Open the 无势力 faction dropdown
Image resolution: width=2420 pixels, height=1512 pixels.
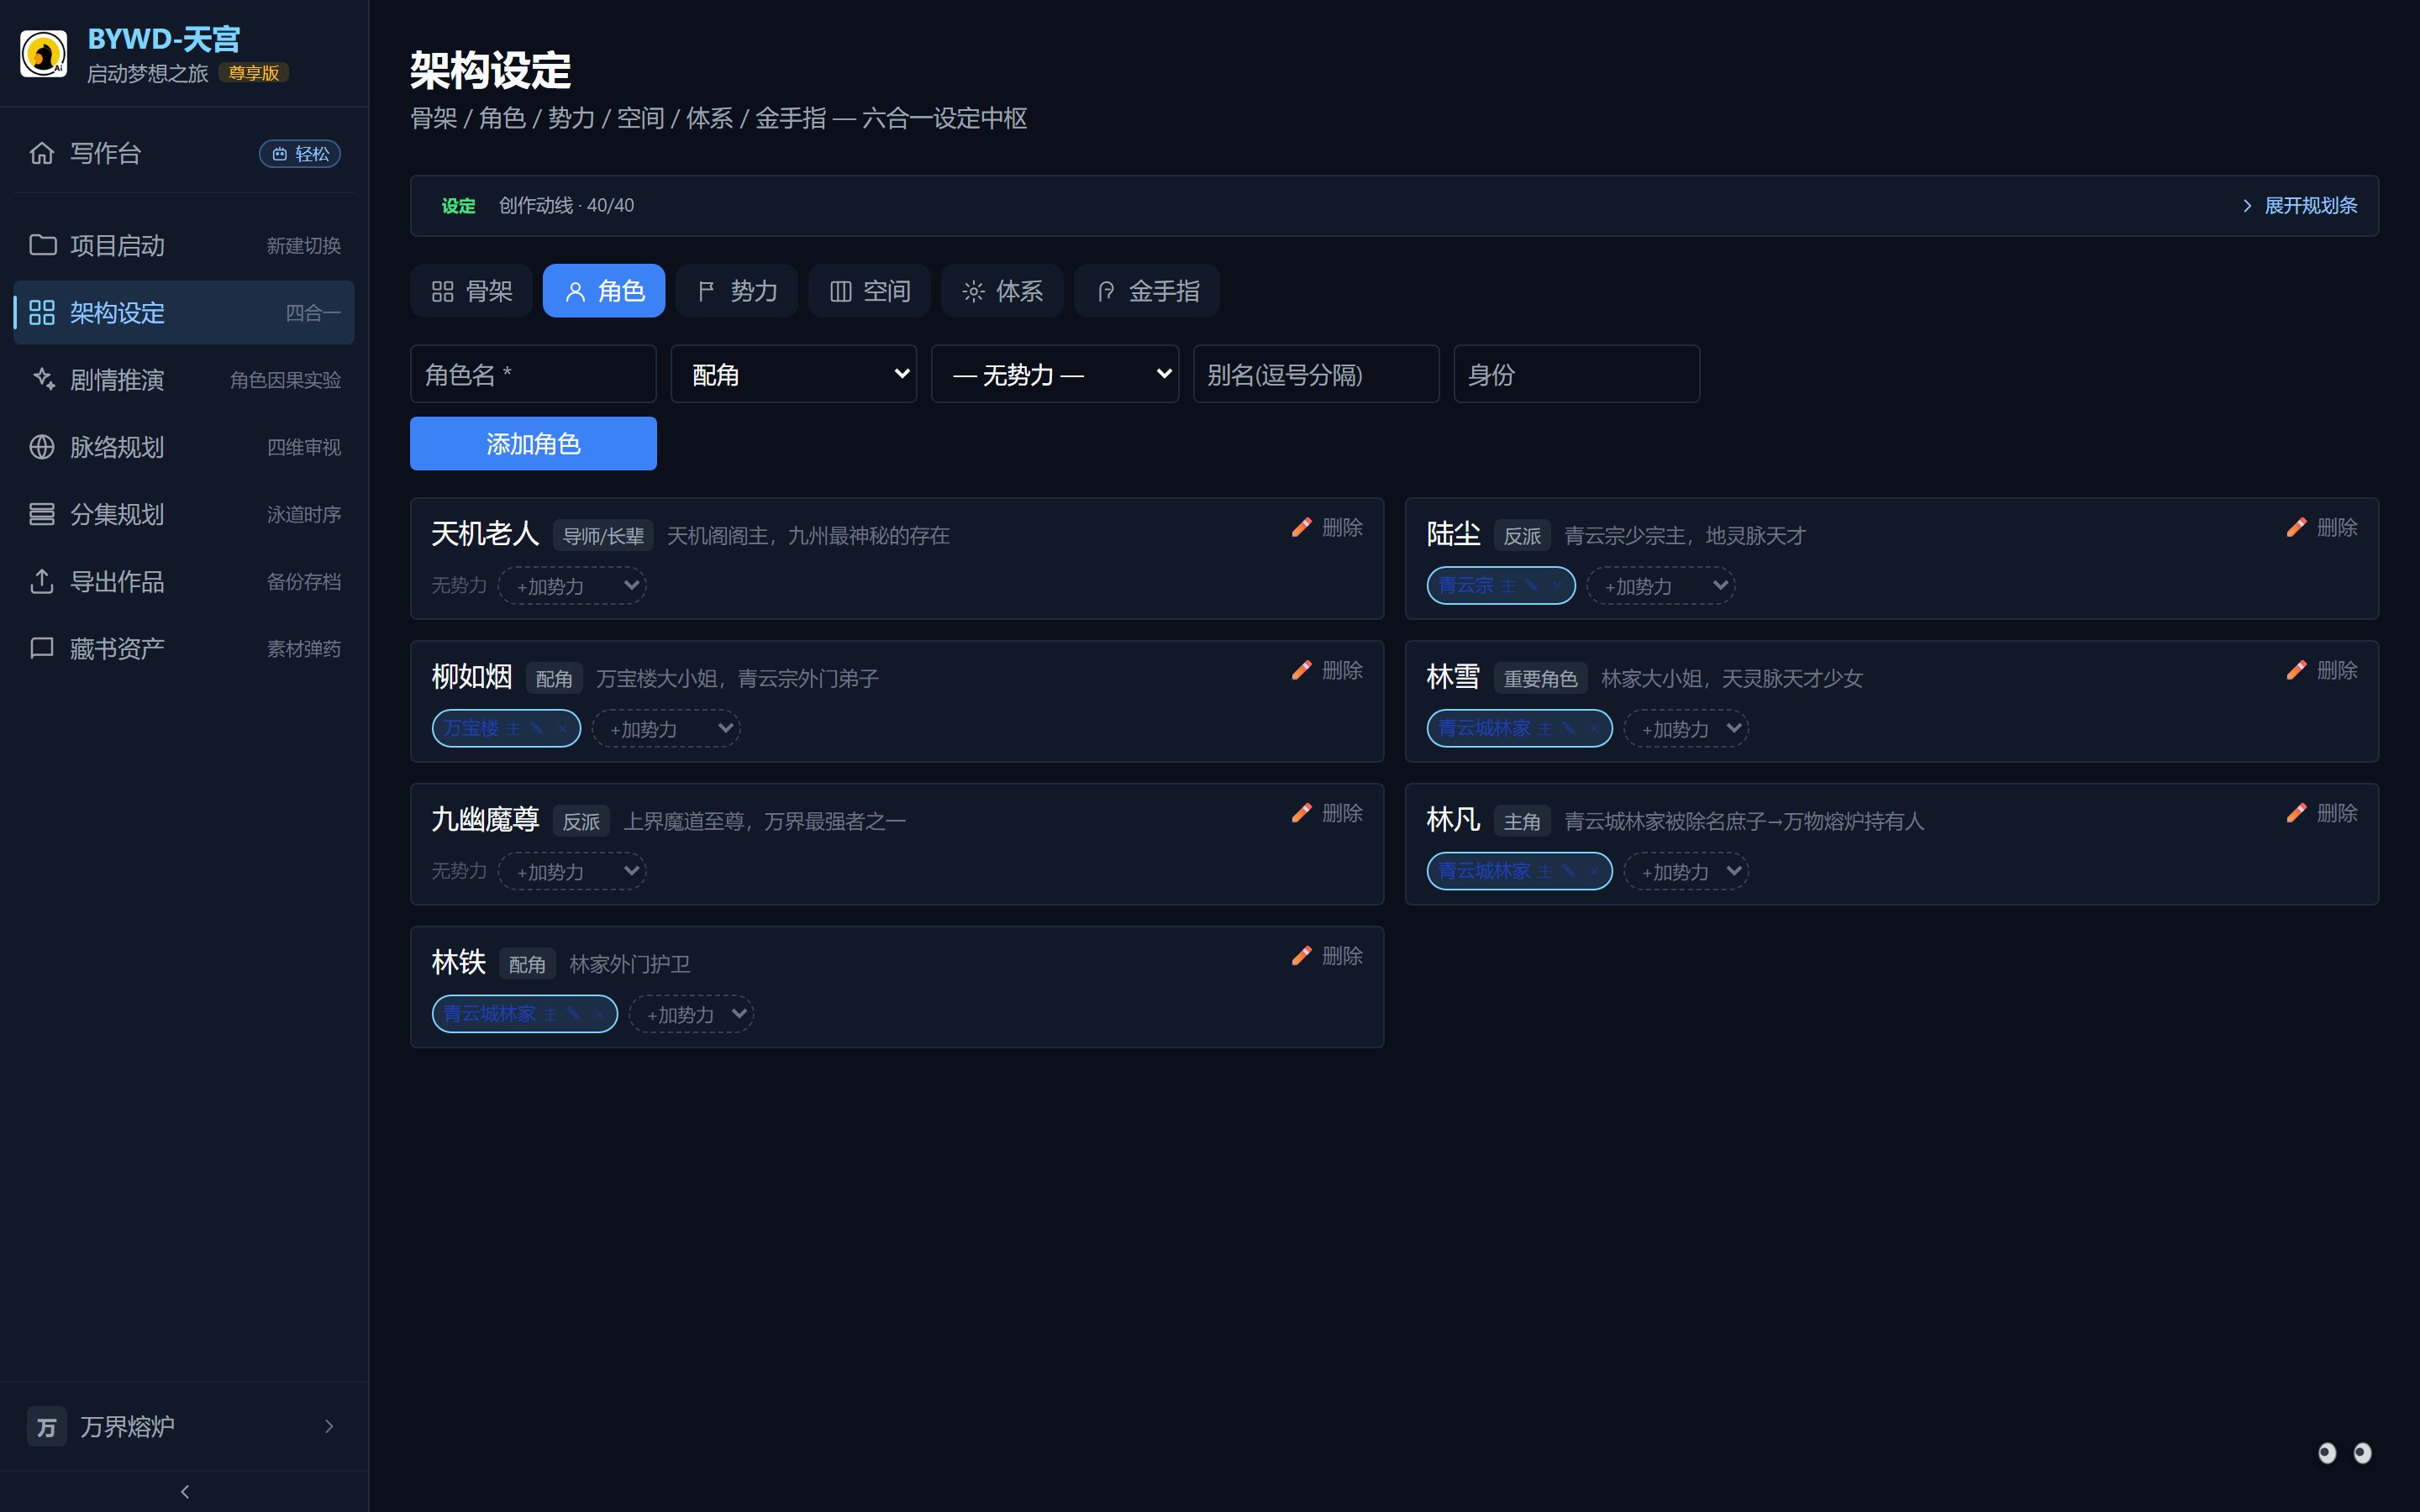[x=1055, y=374]
